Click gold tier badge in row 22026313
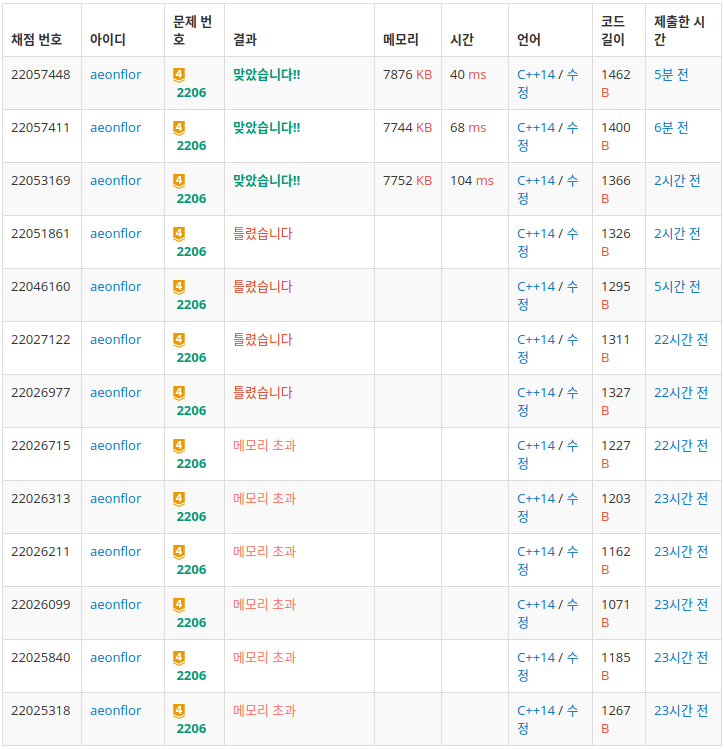 click(x=179, y=499)
